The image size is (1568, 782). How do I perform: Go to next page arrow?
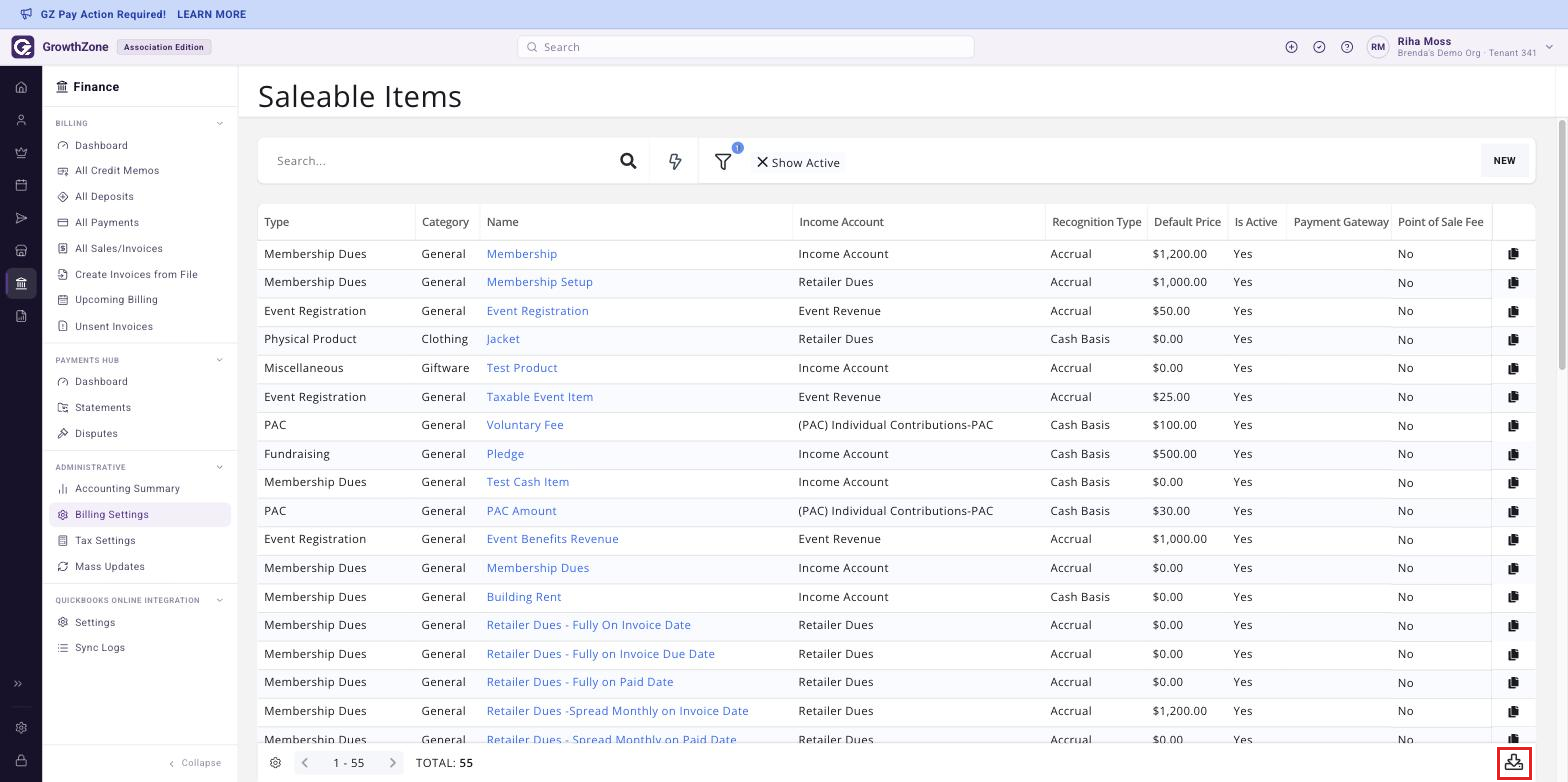click(393, 763)
